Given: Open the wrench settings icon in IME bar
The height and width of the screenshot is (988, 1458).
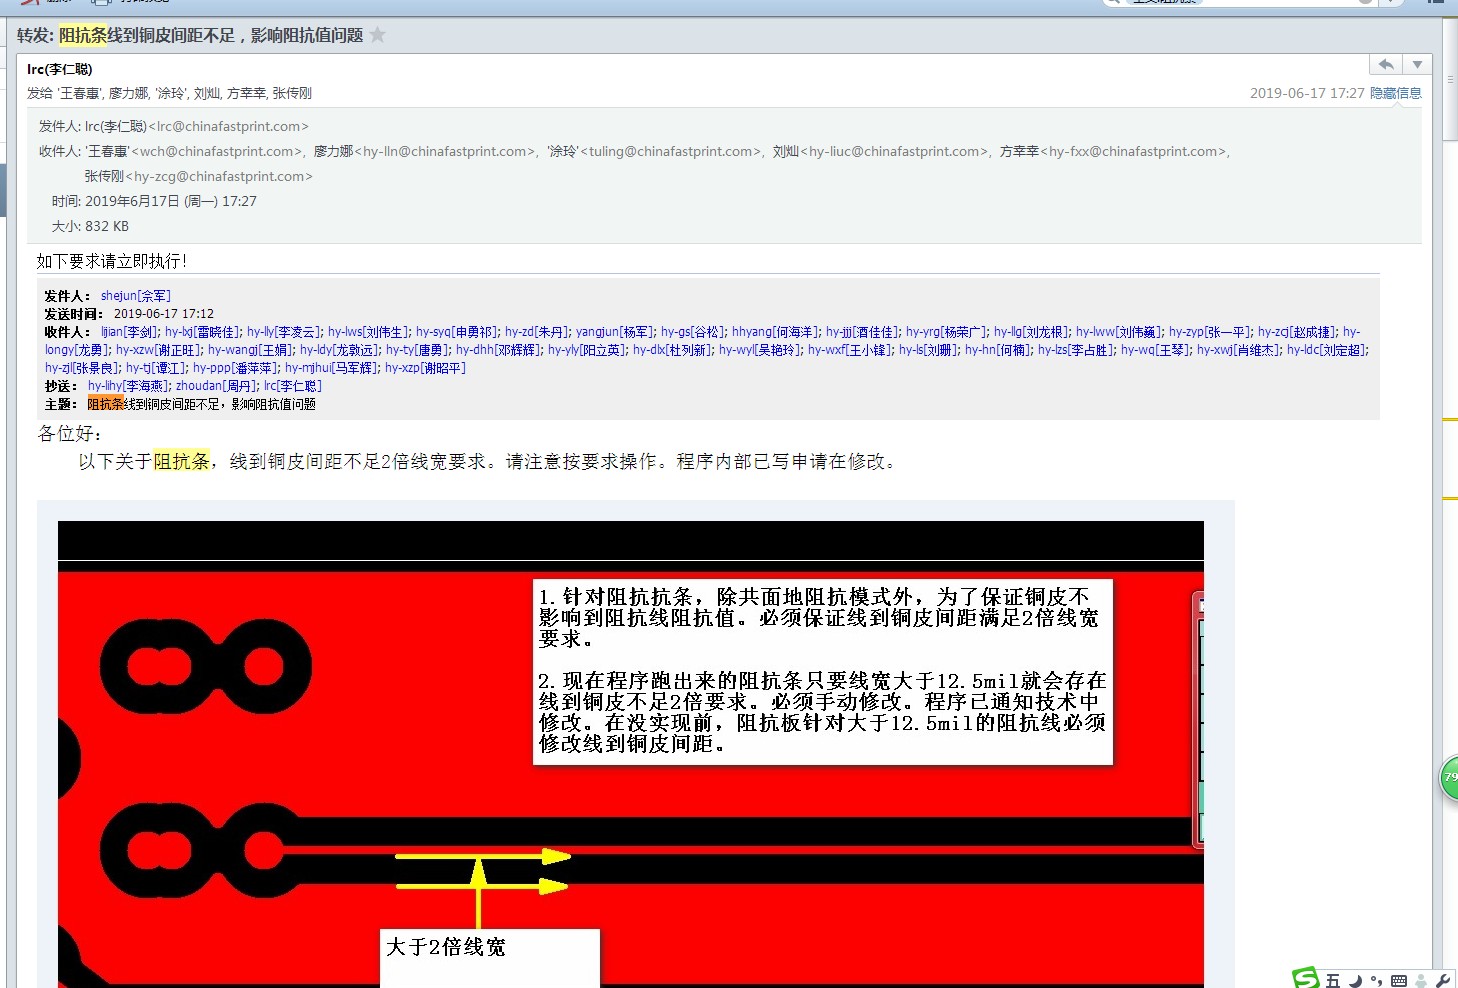Looking at the screenshot, I should [1442, 981].
